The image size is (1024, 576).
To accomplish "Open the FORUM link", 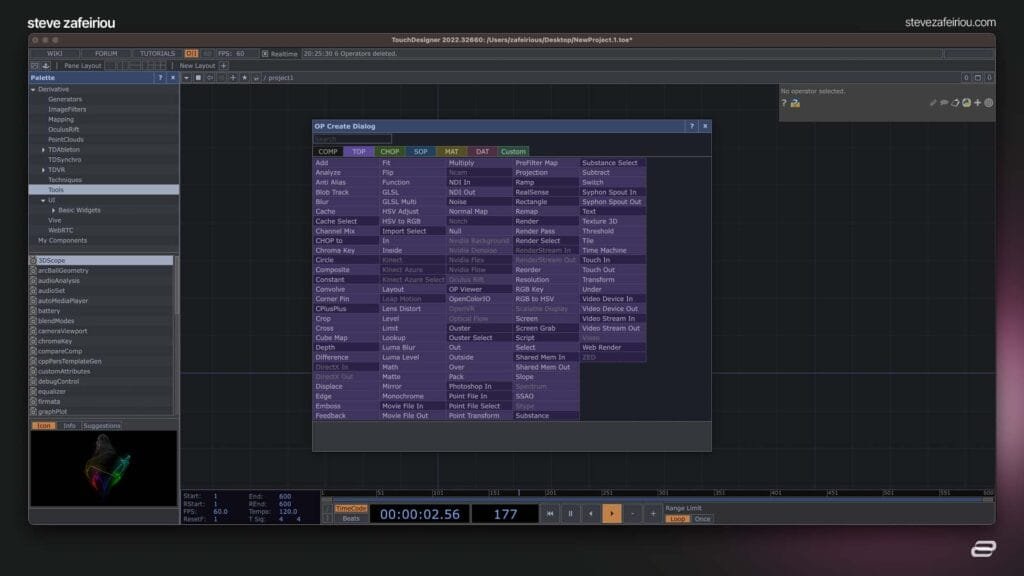I will pos(106,54).
